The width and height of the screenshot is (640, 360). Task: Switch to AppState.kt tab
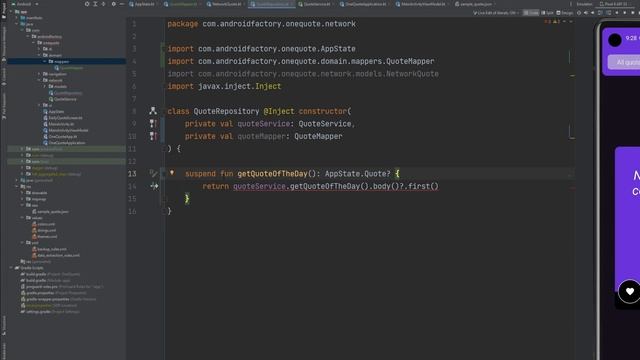click(142, 4)
